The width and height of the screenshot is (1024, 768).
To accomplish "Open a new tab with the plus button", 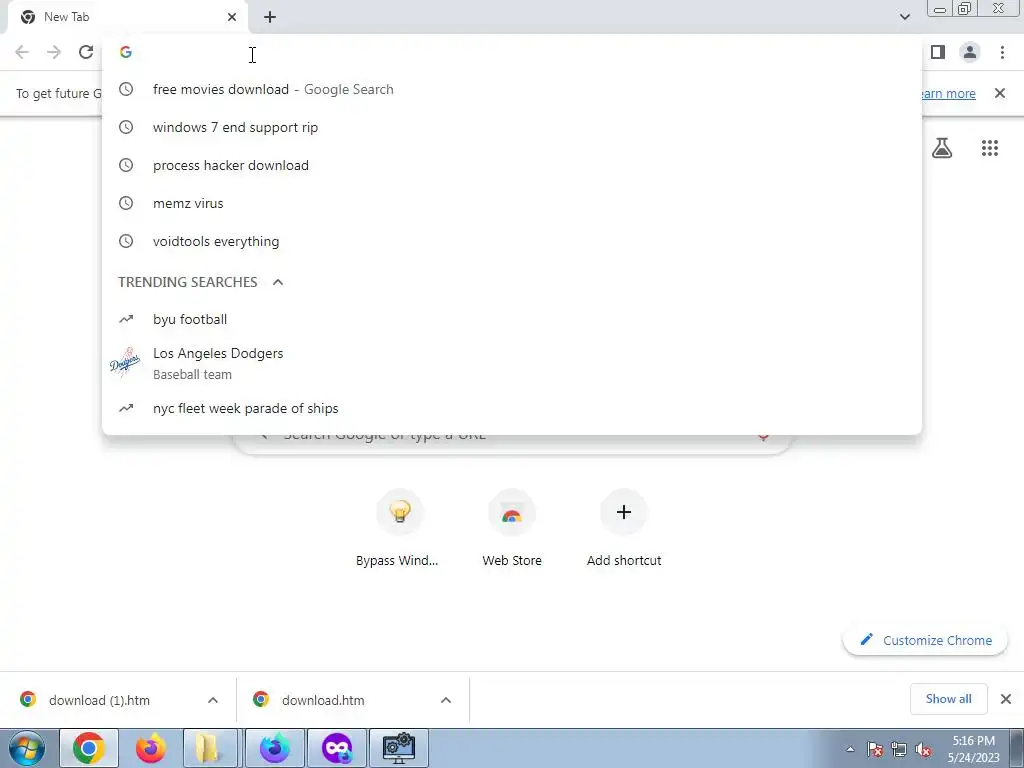I will click(x=270, y=17).
